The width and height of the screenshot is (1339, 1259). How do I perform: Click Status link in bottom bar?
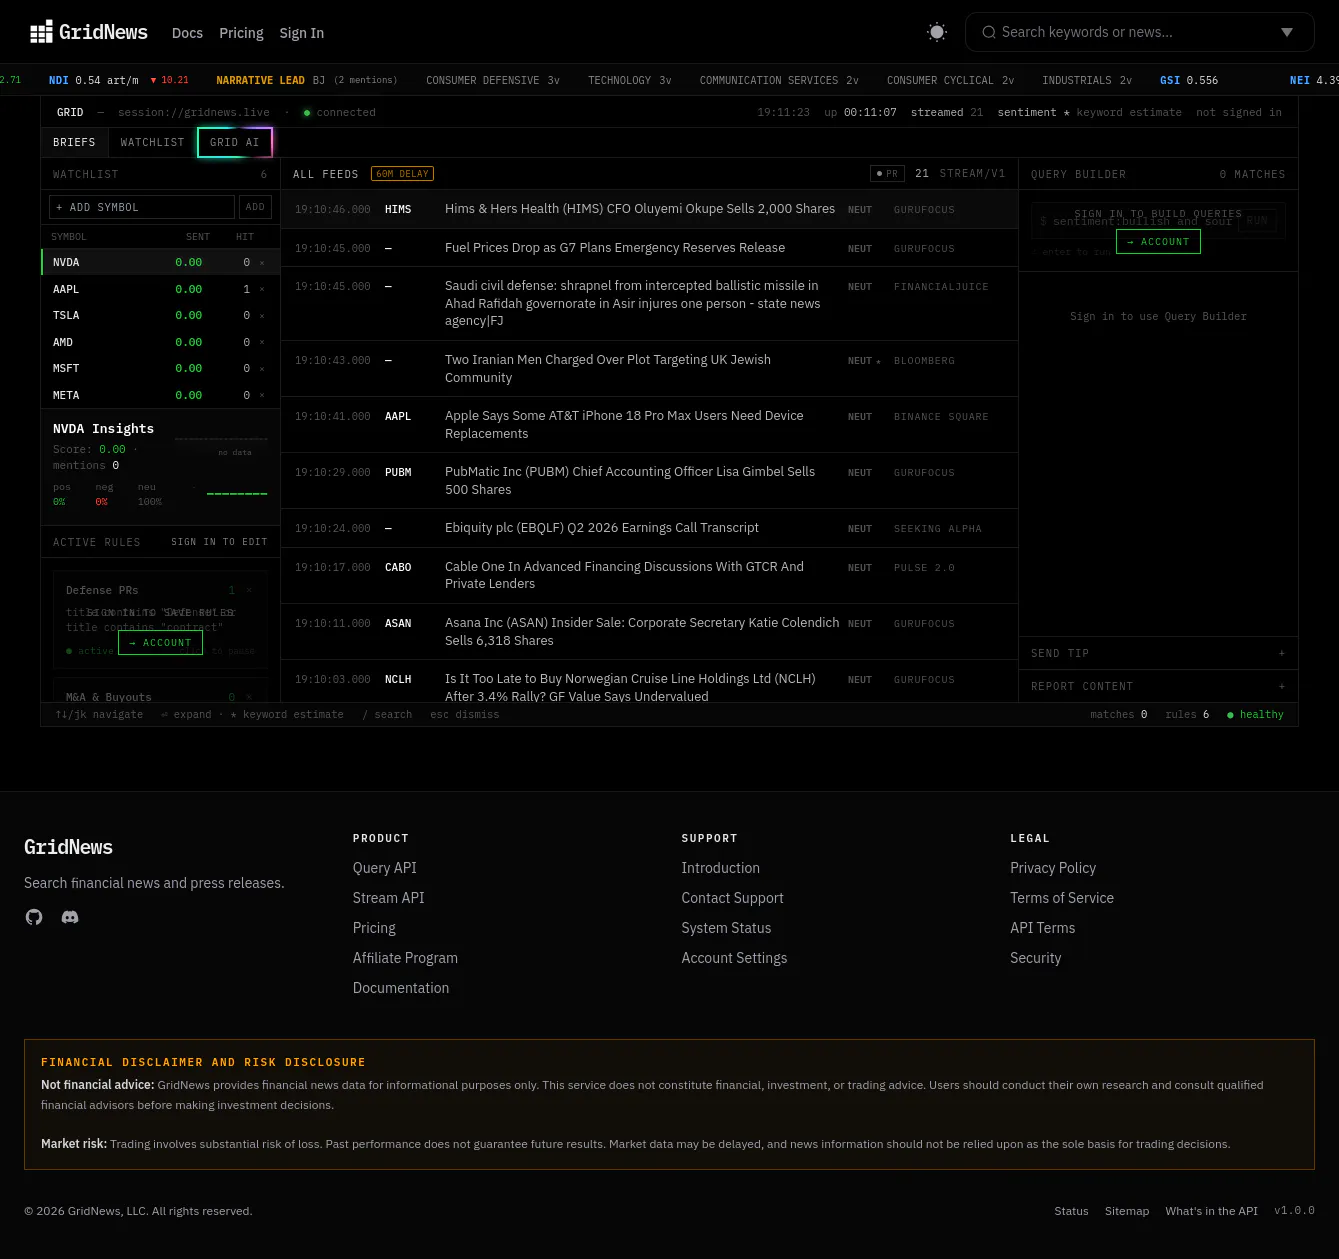click(x=1071, y=1211)
